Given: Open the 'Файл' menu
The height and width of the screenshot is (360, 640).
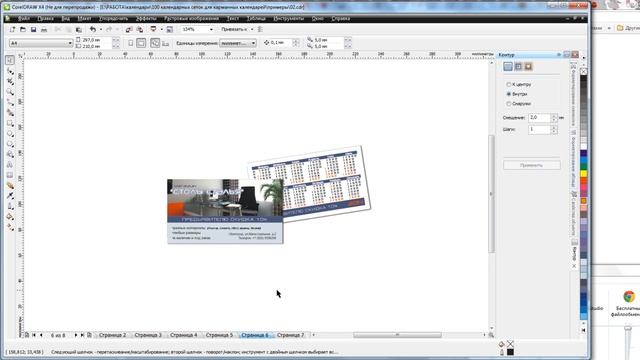Looking at the screenshot, I should (23, 19).
